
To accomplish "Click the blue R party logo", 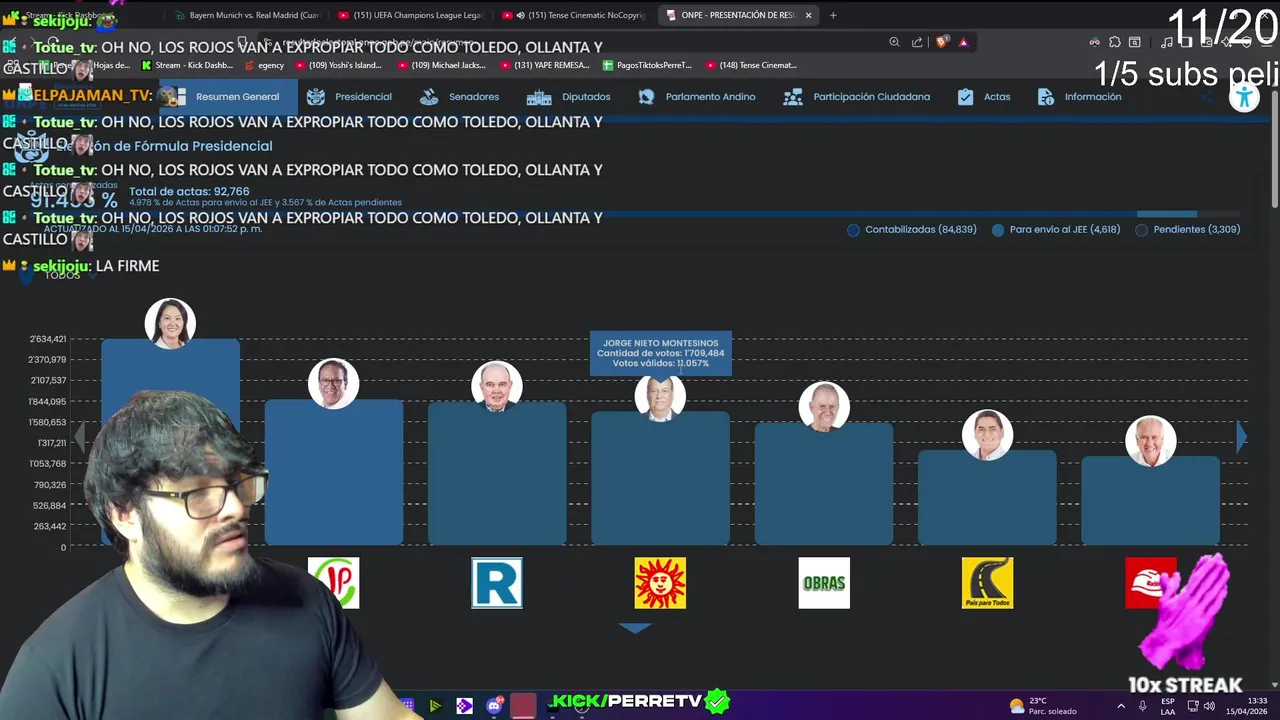I will tap(497, 583).
